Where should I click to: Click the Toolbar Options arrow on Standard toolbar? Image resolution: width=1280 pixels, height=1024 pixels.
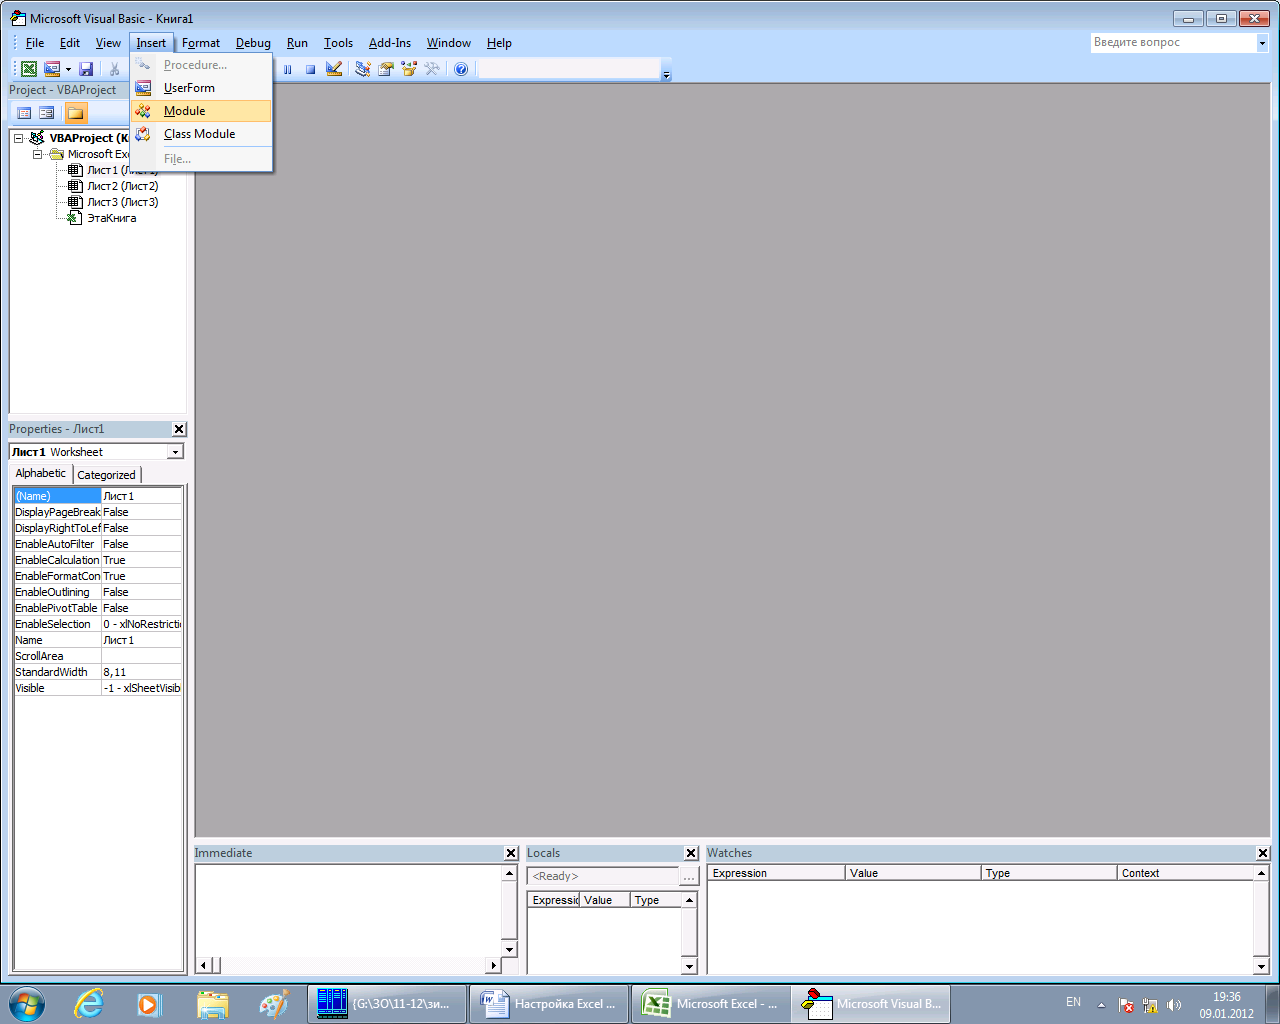coord(667,70)
